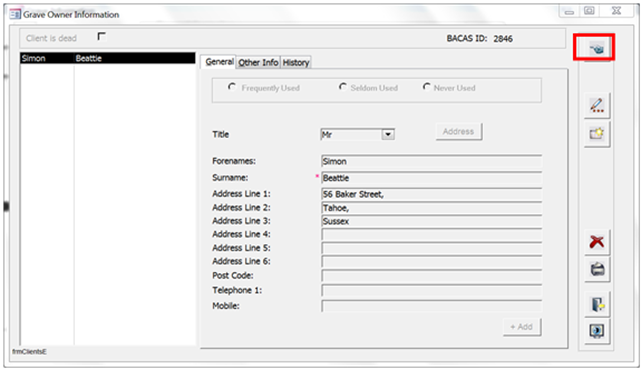
Task: Click the Mobile input field
Action: pyautogui.click(x=431, y=306)
